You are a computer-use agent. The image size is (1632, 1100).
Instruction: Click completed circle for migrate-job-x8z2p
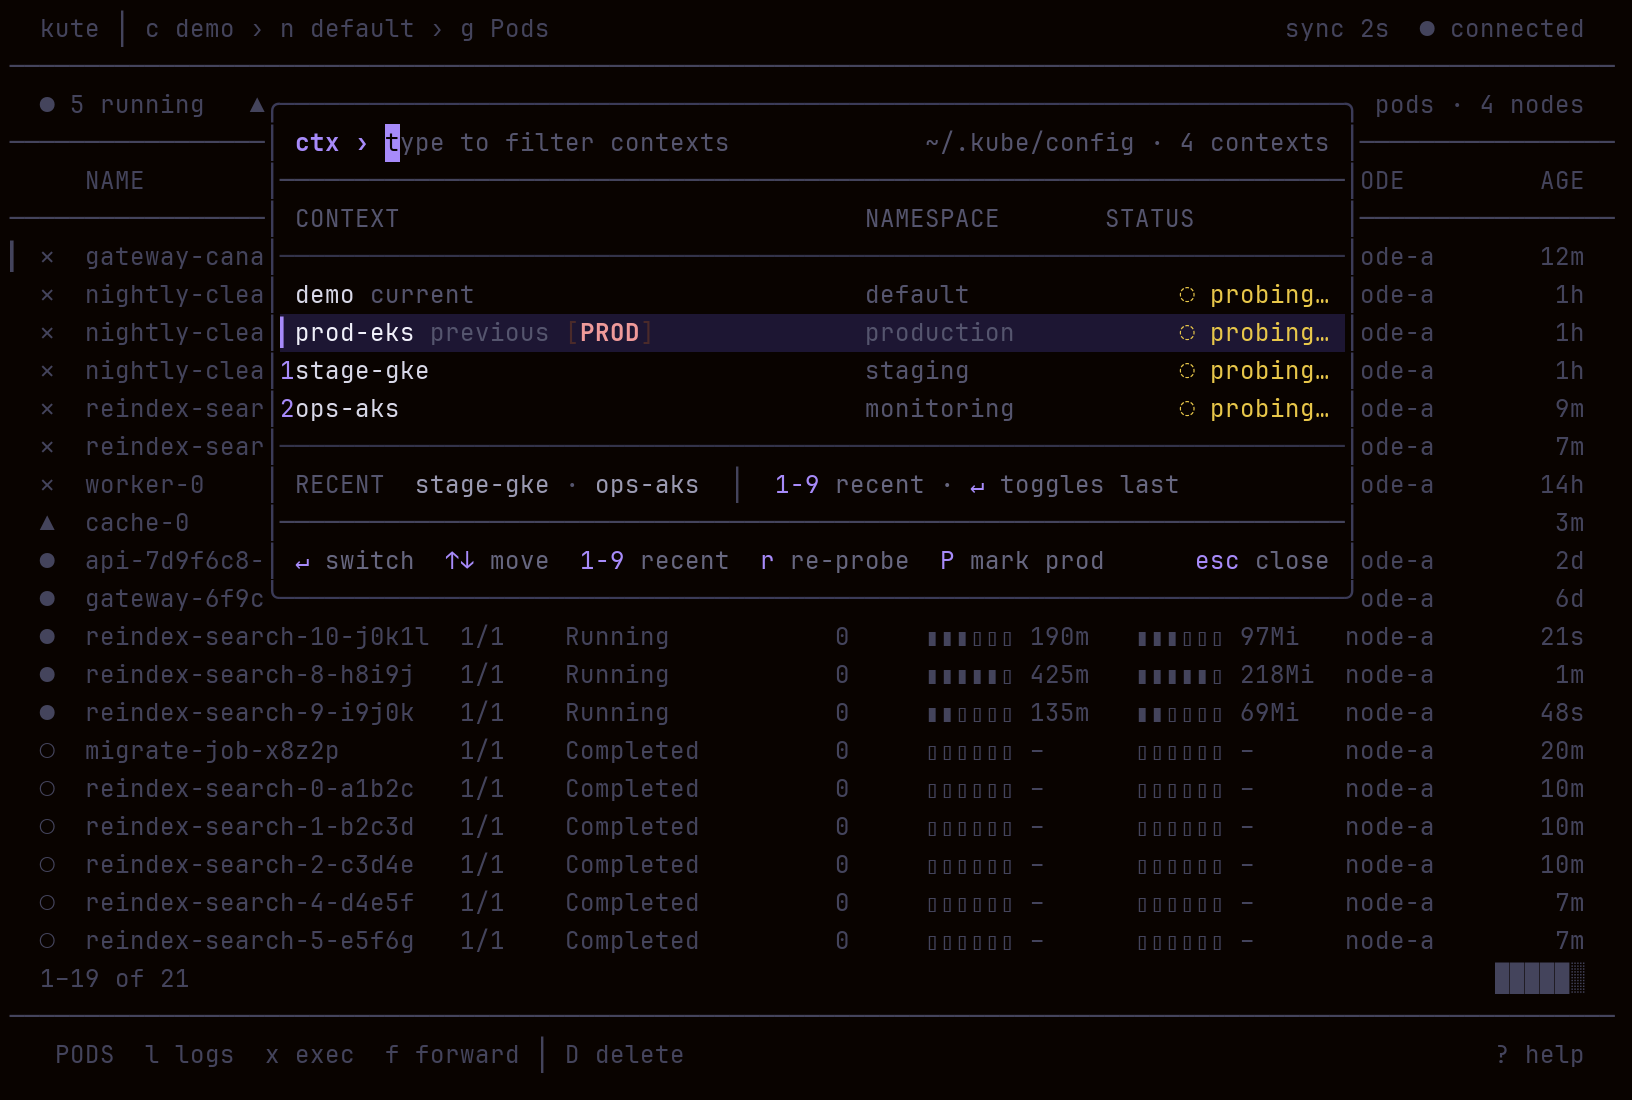point(47,751)
